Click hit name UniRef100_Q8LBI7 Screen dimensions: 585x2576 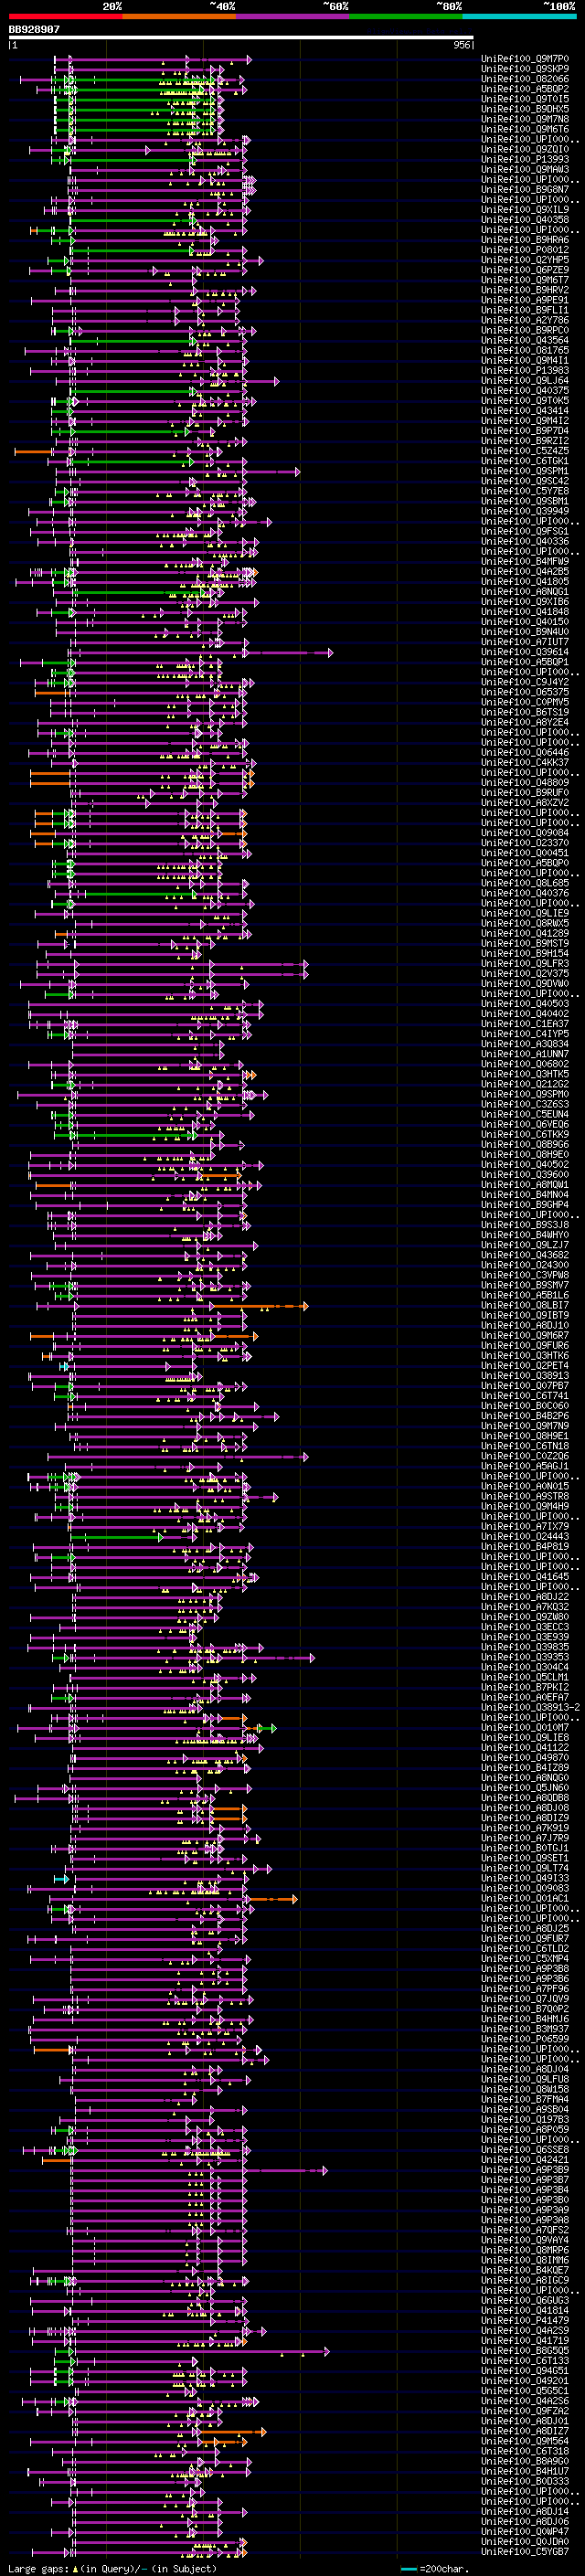[525, 1305]
